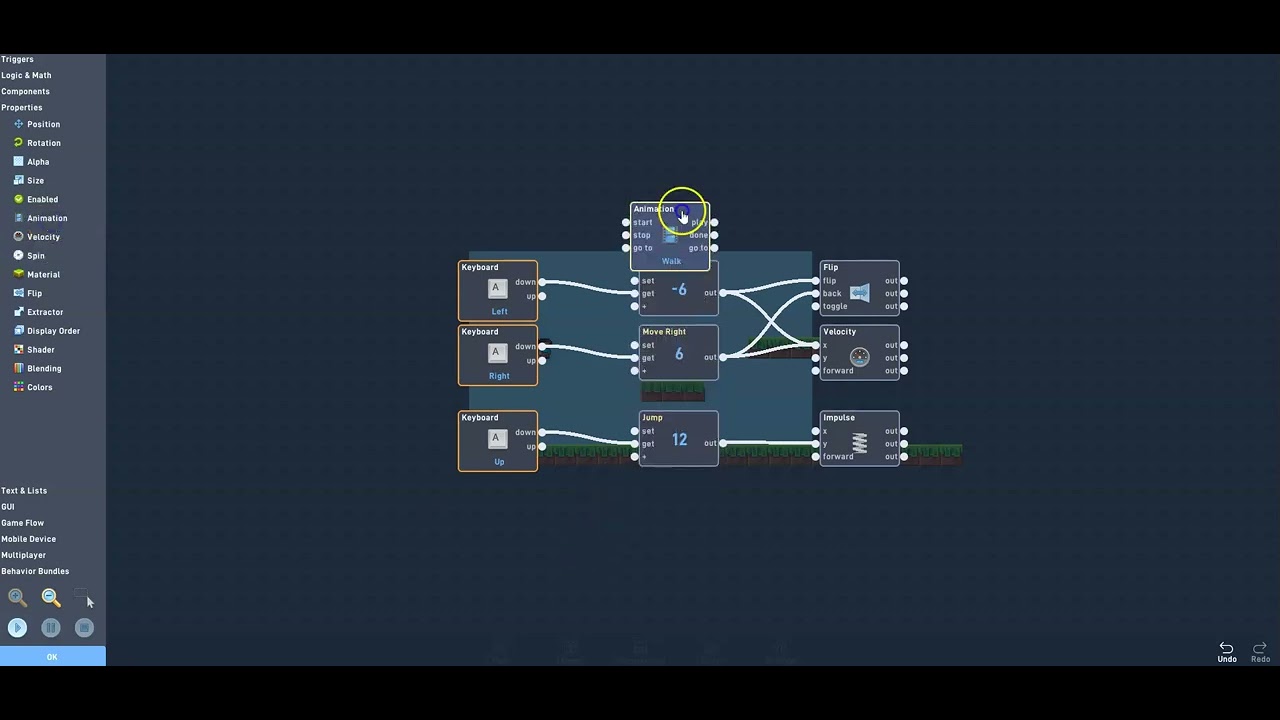Select the Shader behavior icon
The width and height of the screenshot is (1280, 720).
18,349
